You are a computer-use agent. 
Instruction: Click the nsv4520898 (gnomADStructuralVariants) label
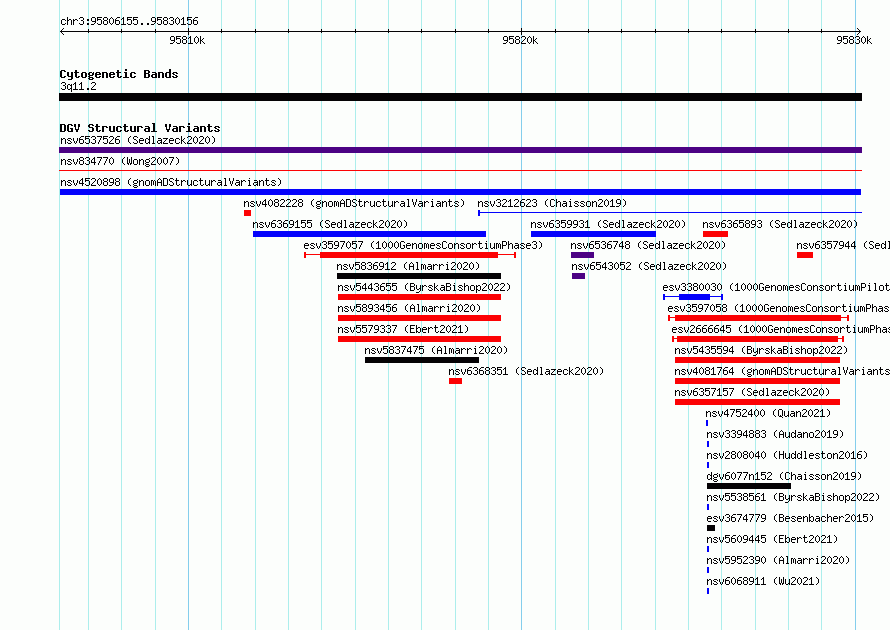click(171, 182)
